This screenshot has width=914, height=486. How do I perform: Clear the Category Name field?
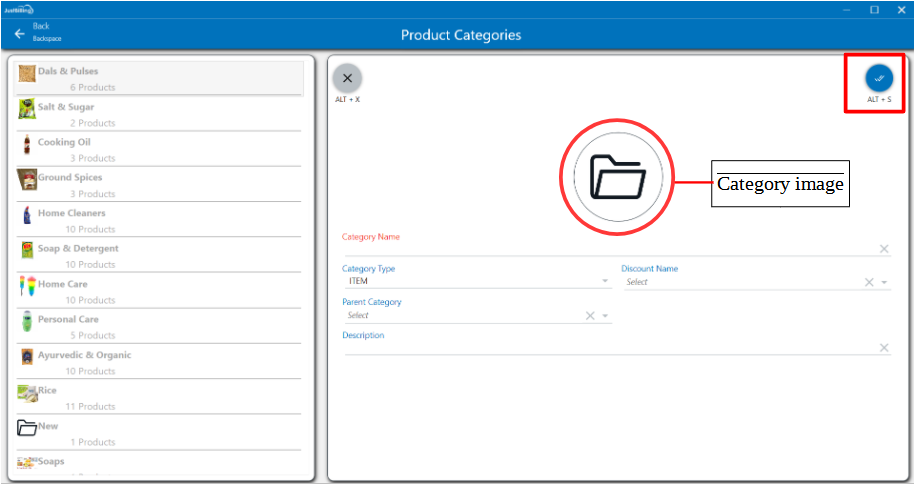884,249
